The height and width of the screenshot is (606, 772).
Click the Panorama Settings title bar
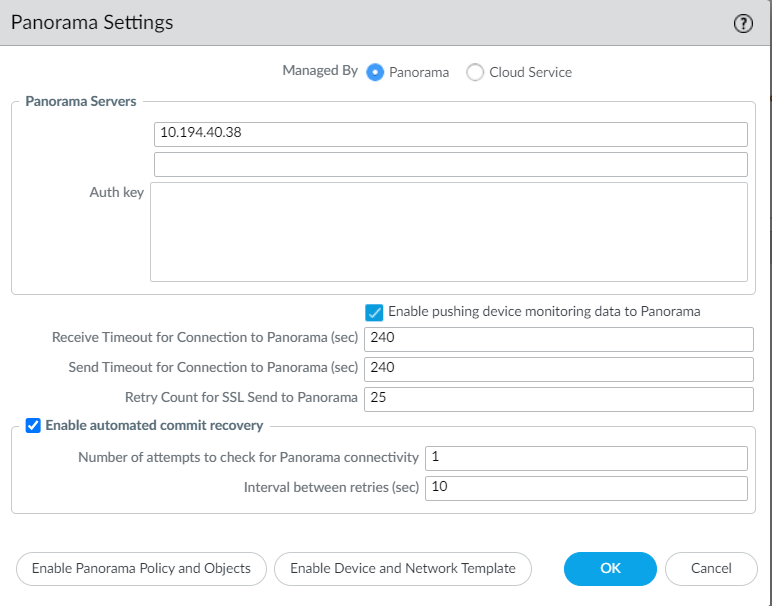[300, 23]
